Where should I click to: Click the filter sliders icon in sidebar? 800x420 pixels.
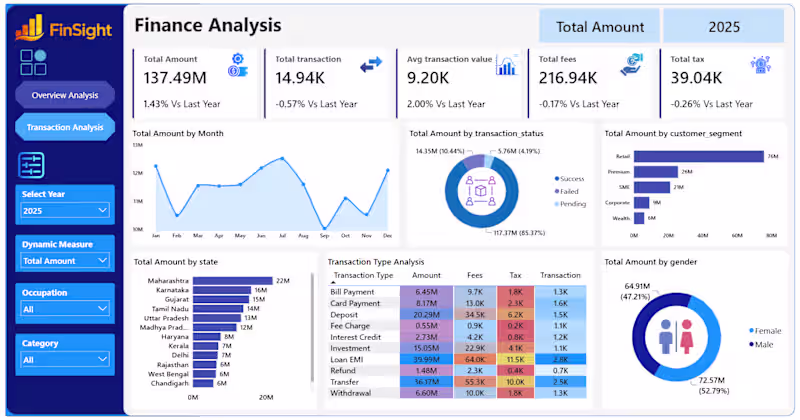click(31, 165)
